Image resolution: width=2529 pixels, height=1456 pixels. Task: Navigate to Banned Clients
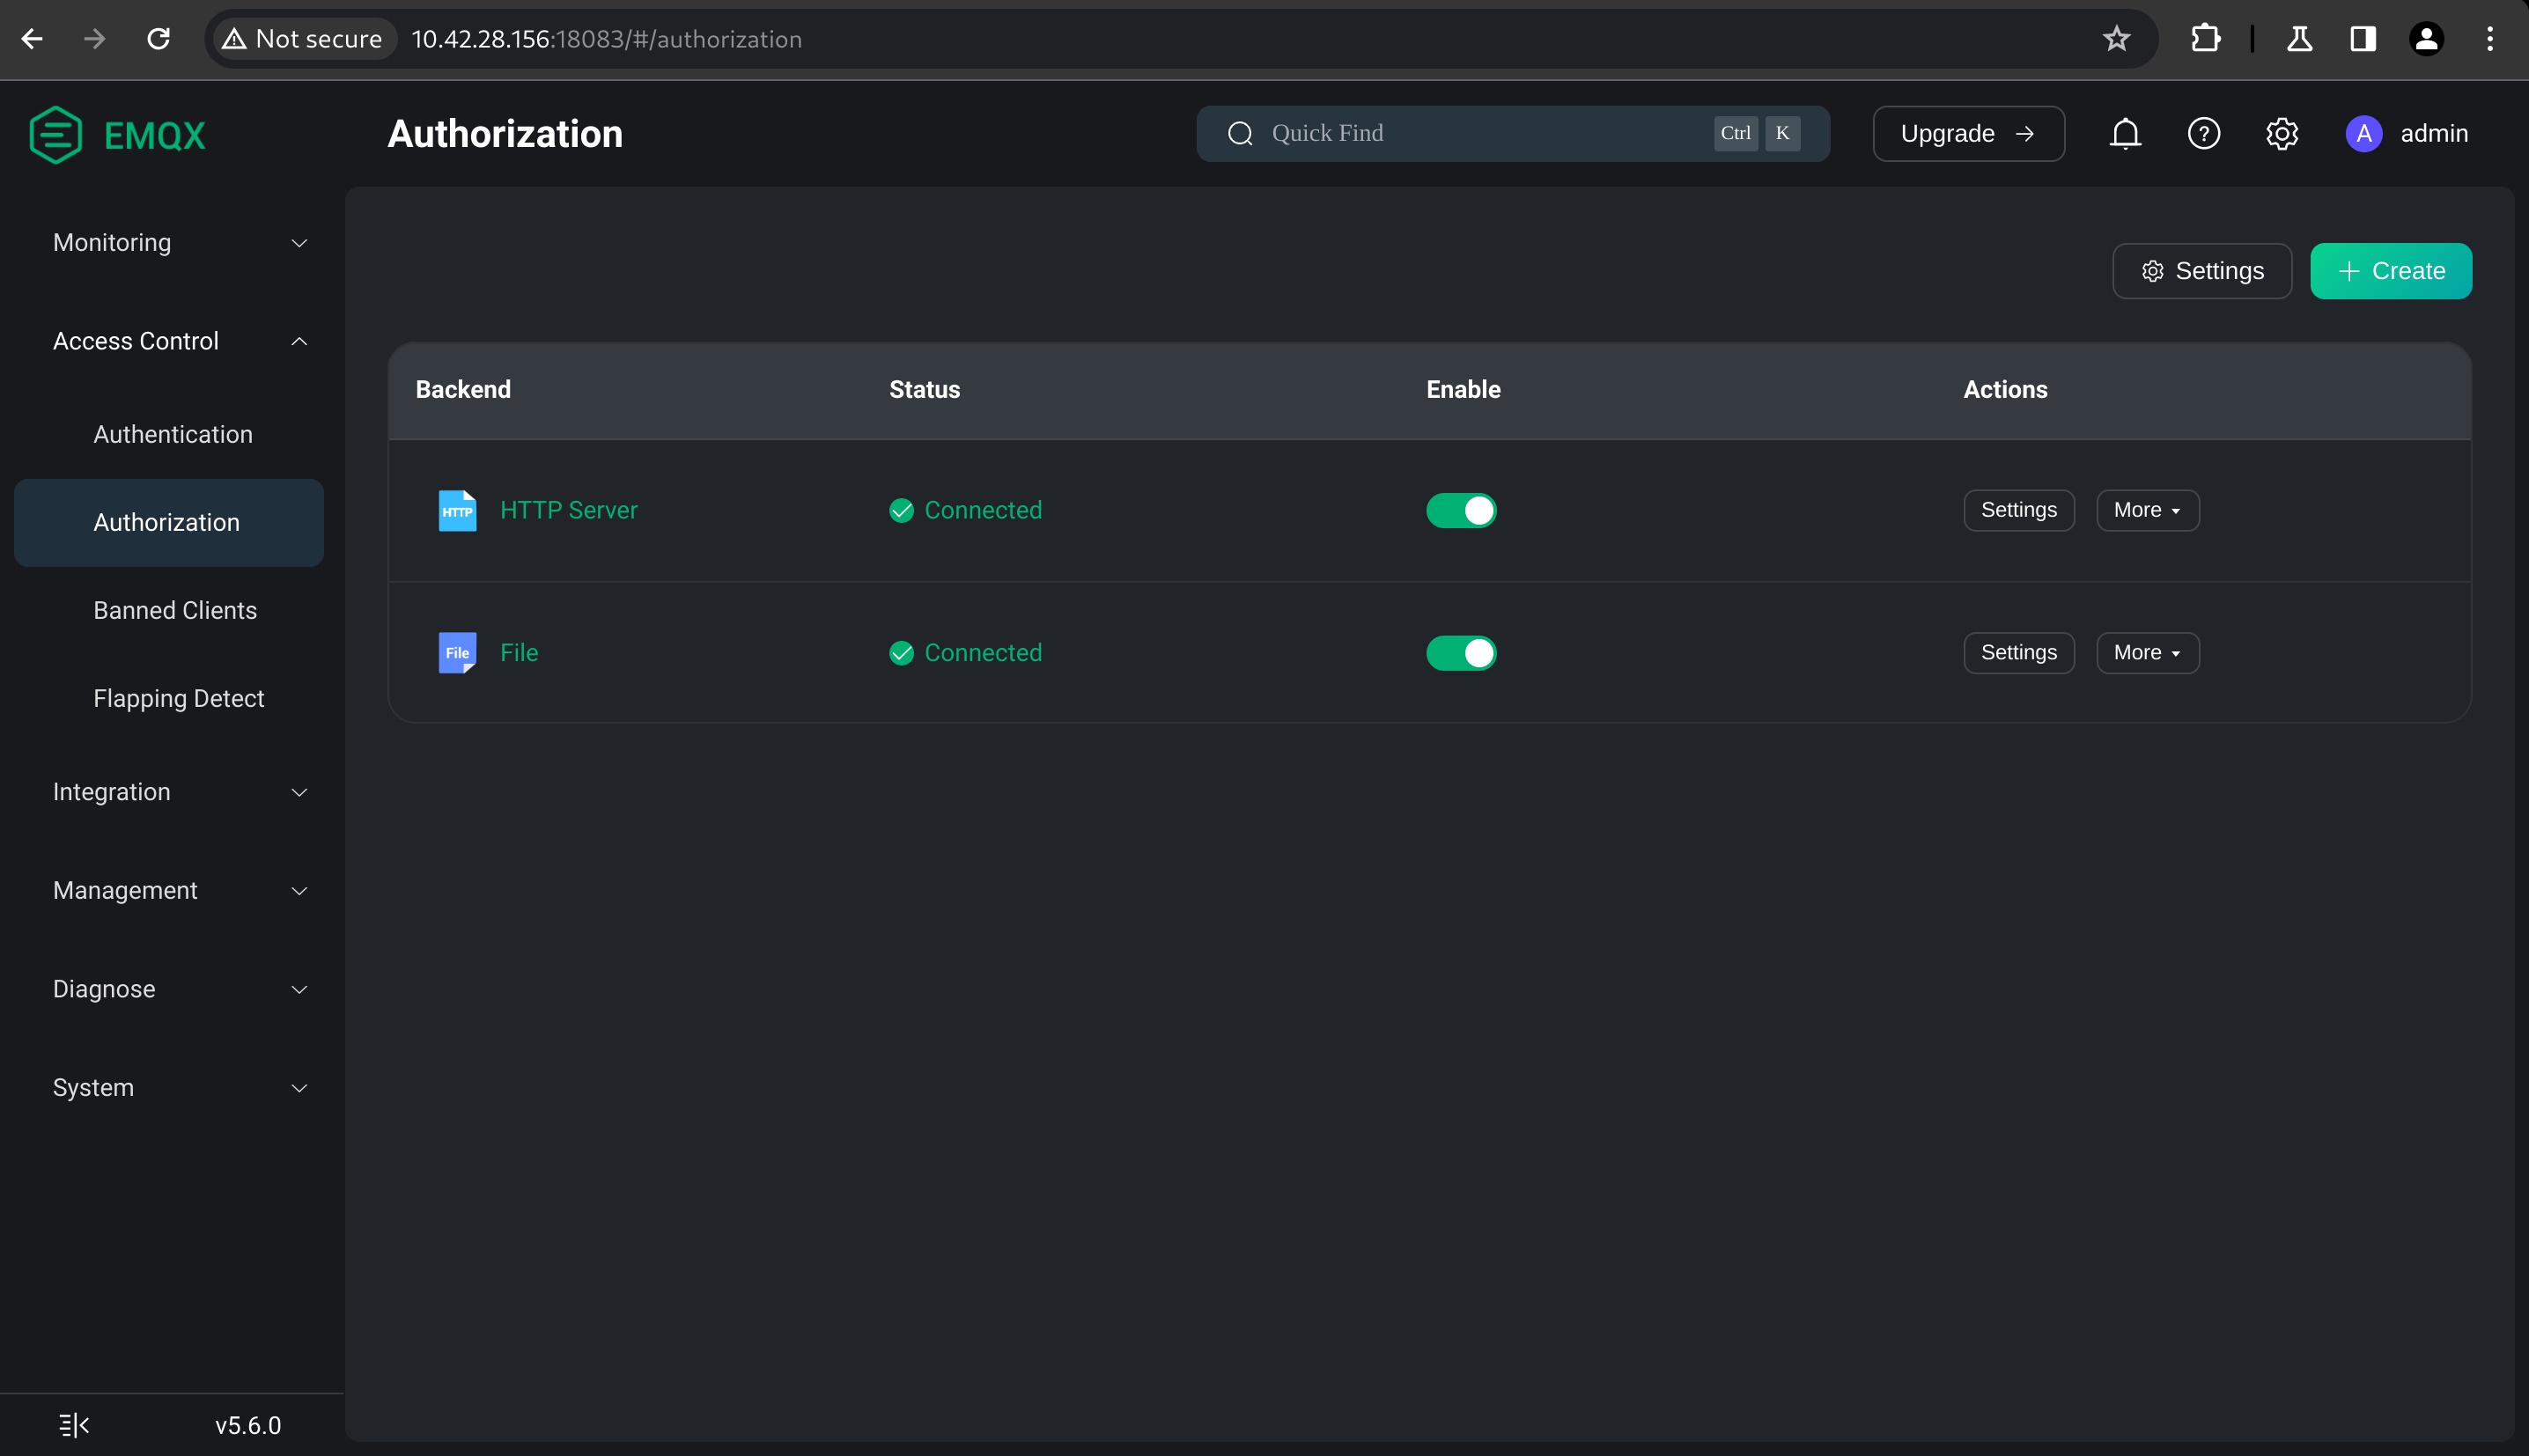click(x=175, y=609)
